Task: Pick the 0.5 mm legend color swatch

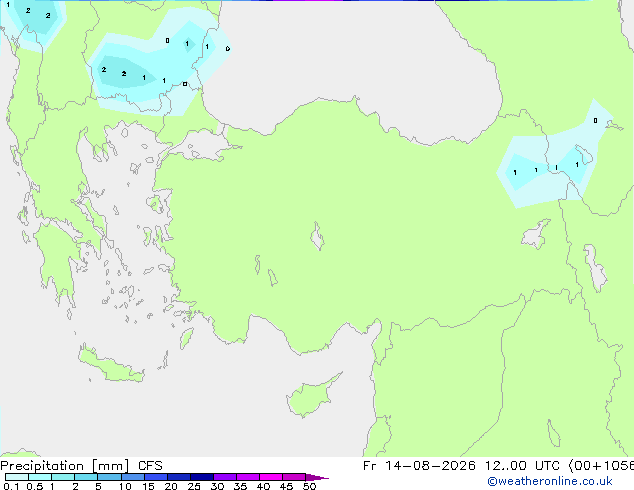Action: click(40, 477)
